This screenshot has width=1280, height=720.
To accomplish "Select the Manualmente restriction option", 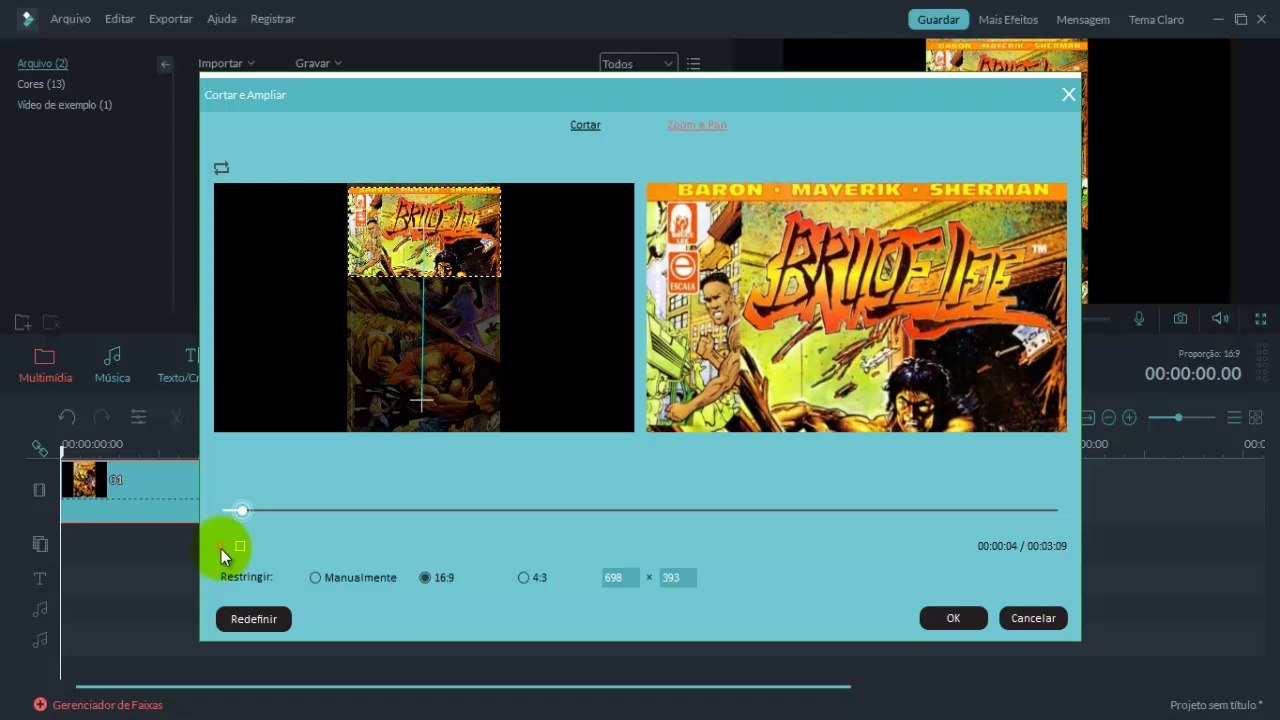I will (353, 577).
